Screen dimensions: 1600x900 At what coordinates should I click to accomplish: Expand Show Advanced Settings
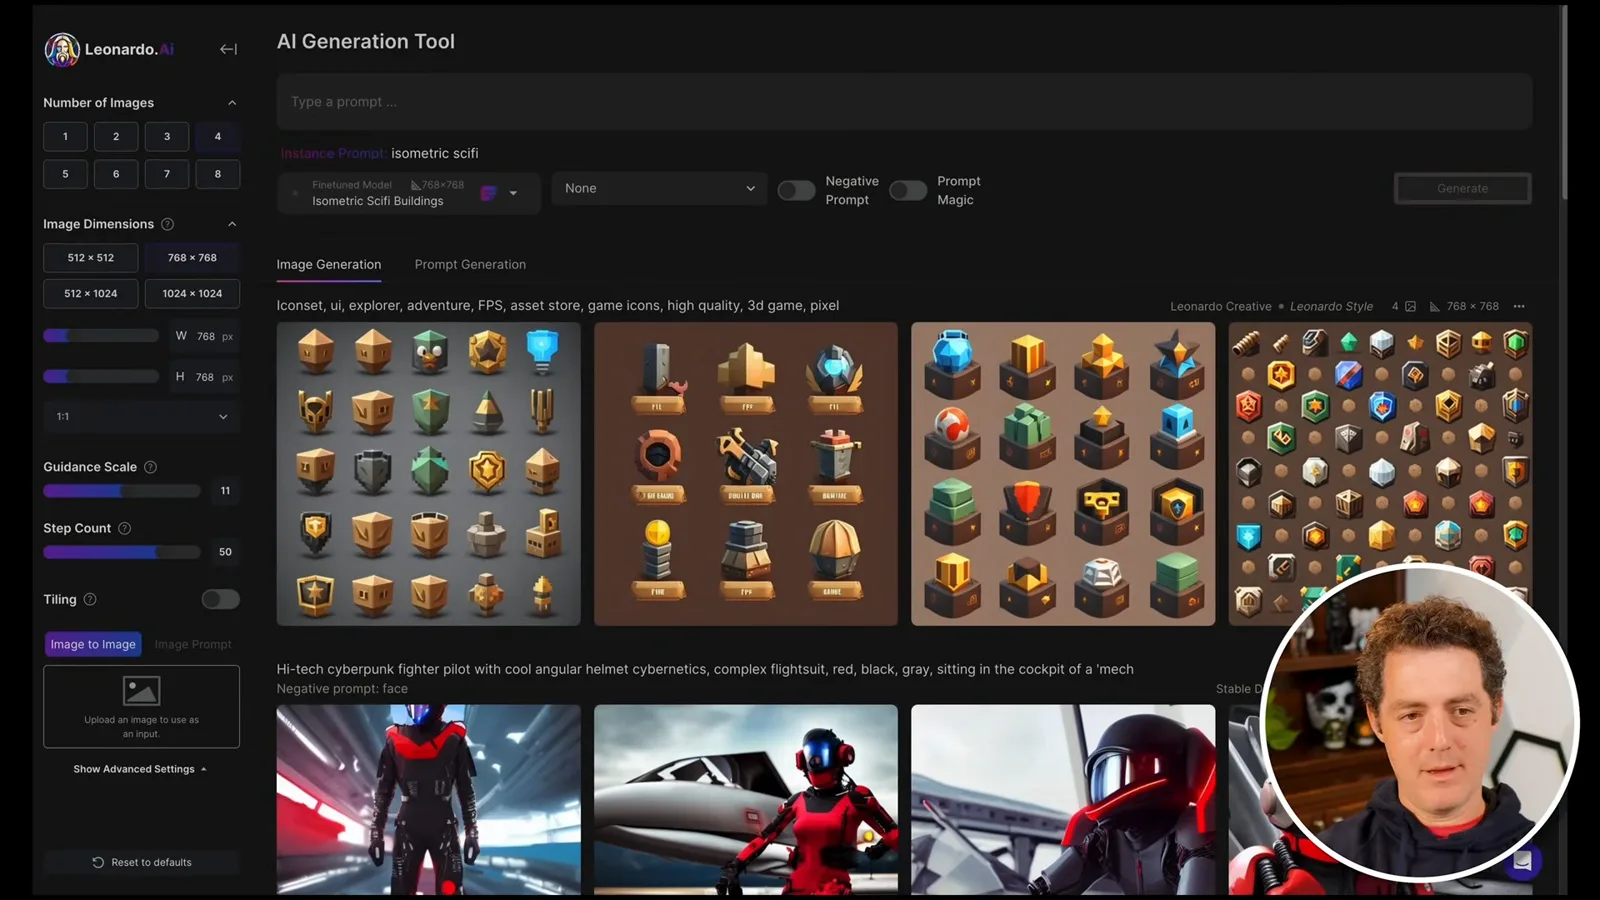[140, 769]
